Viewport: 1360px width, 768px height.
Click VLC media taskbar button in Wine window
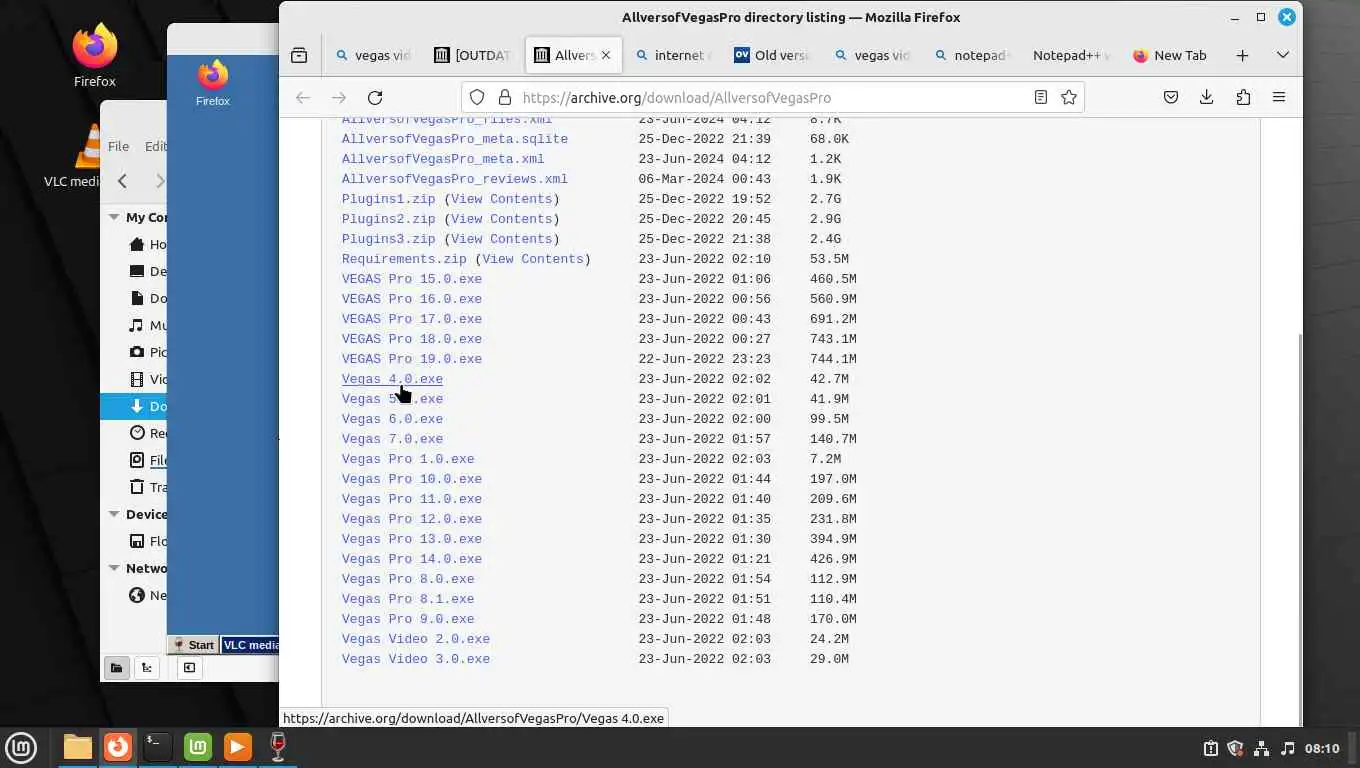tap(250, 645)
